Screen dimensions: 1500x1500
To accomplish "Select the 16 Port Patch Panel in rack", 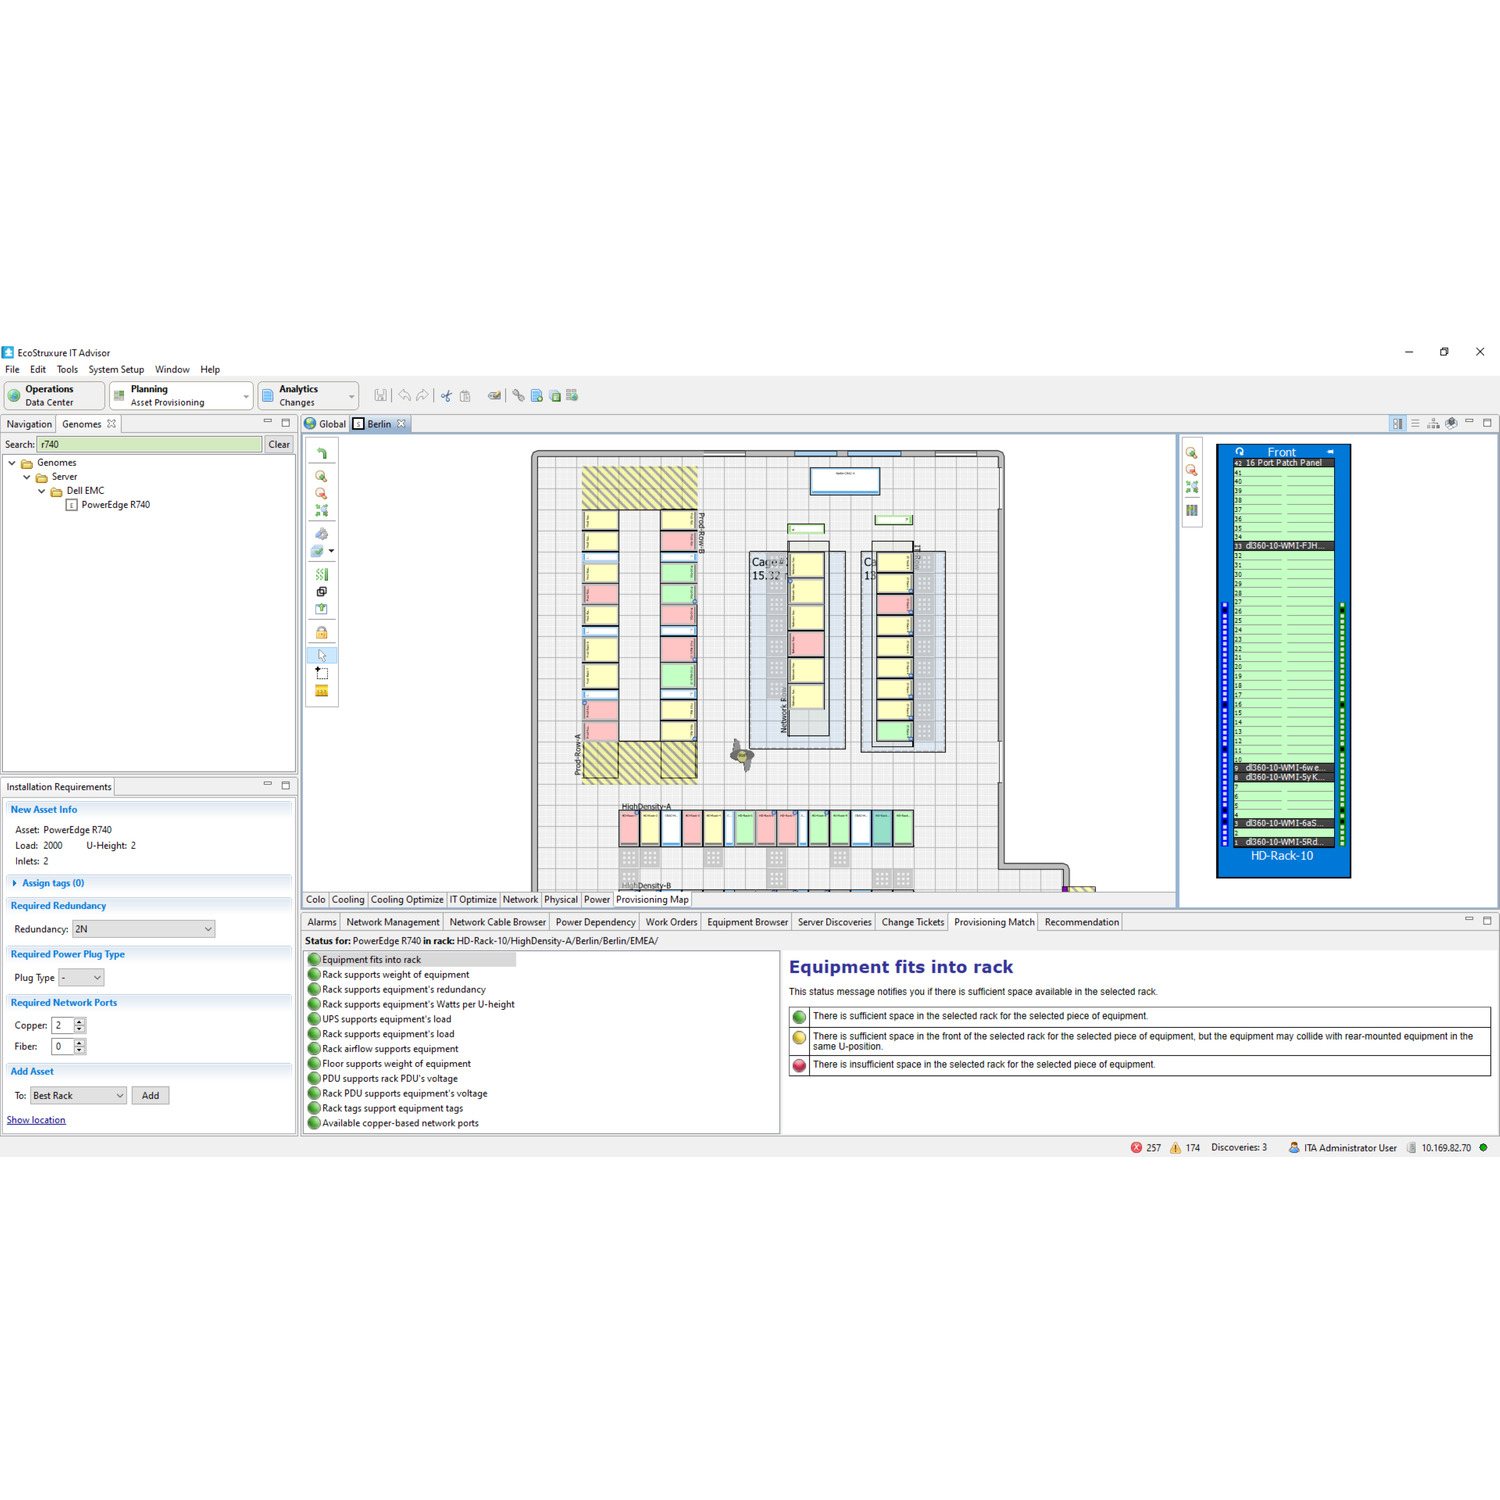I will click(x=1284, y=463).
